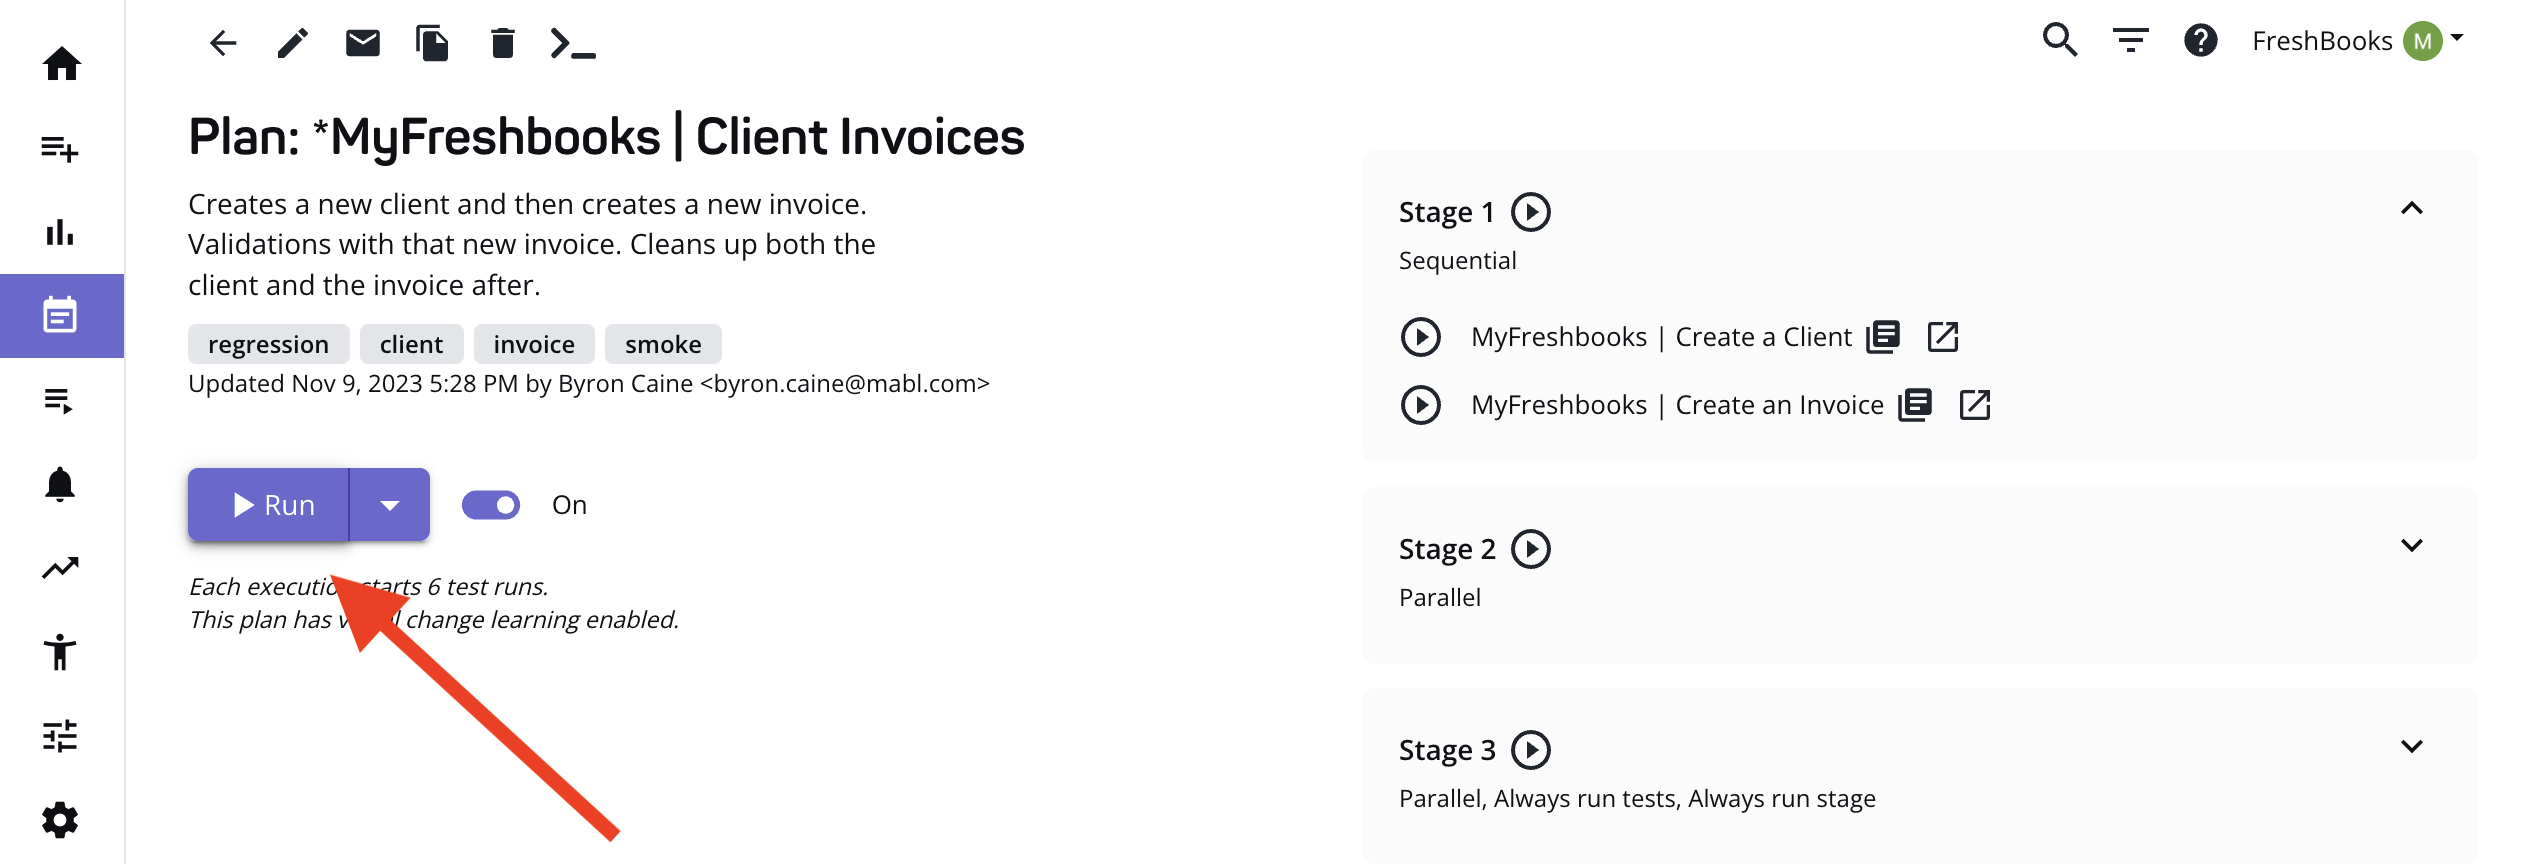Open details document icon for Create an Invoice
Screen dimensions: 2524x864
click(x=1915, y=405)
